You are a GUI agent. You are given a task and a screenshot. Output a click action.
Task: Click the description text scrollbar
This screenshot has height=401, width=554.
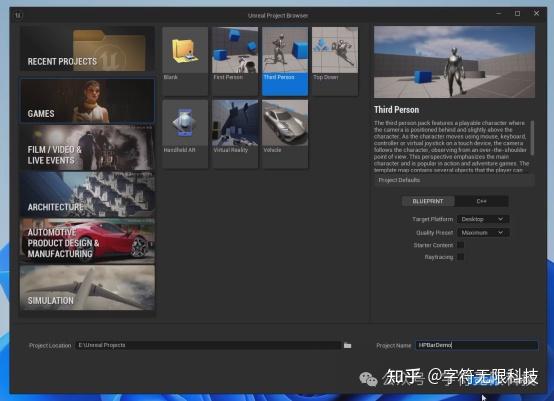(x=532, y=137)
